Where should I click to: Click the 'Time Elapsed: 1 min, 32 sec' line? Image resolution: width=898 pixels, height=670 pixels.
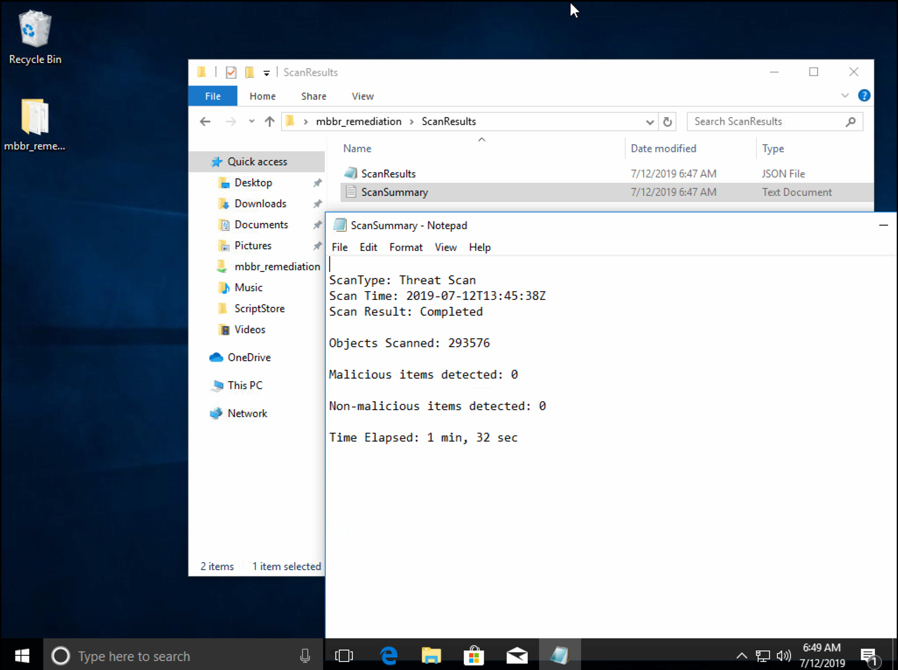(423, 438)
